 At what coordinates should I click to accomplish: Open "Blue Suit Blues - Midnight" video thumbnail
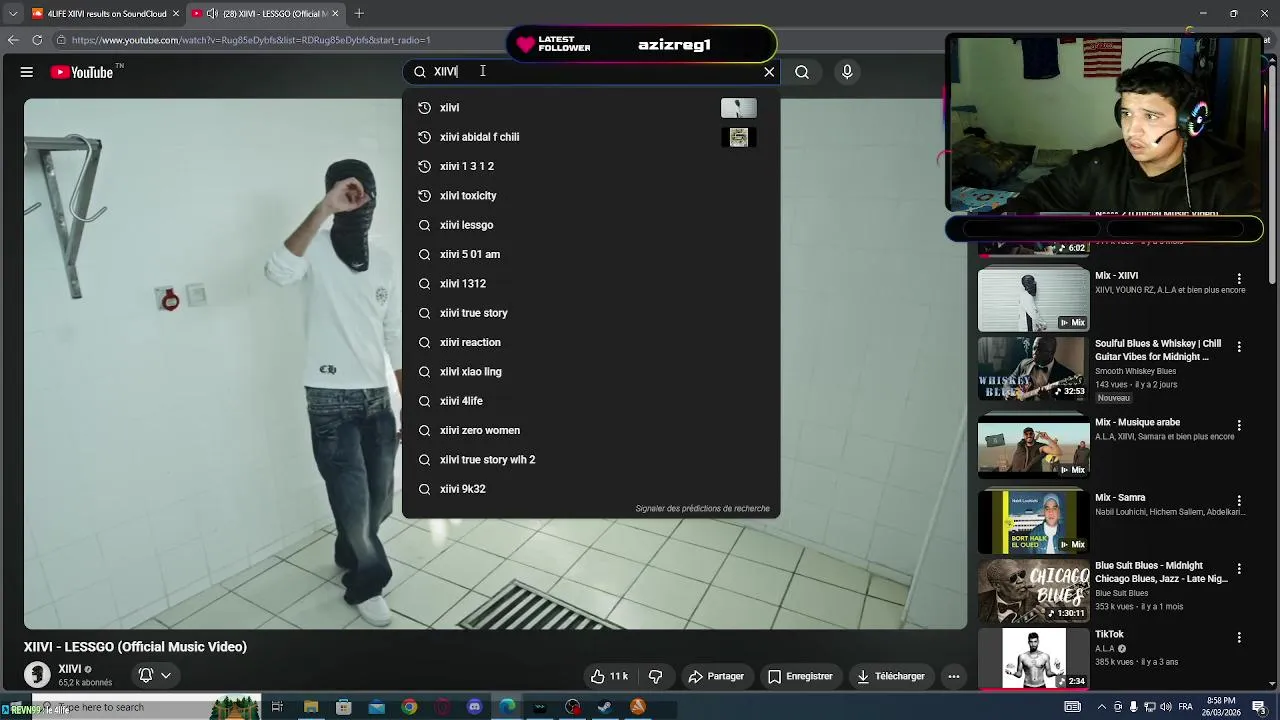[1033, 590]
